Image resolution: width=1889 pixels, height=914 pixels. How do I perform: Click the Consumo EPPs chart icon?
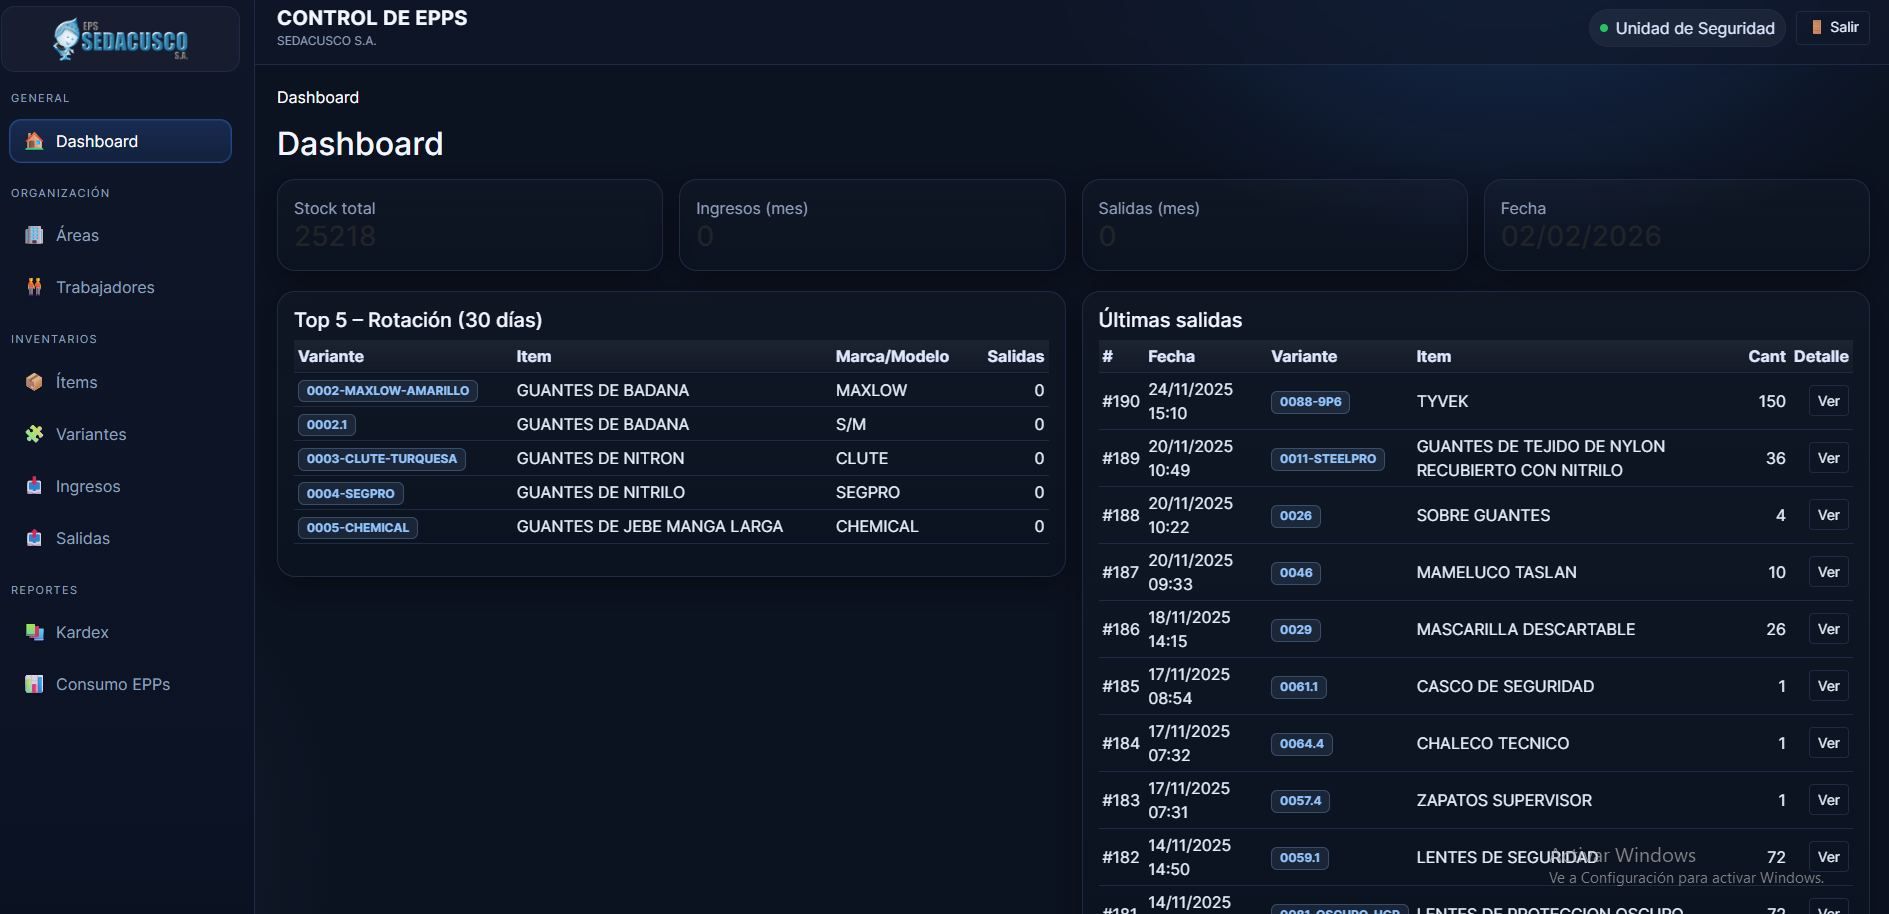coord(34,684)
